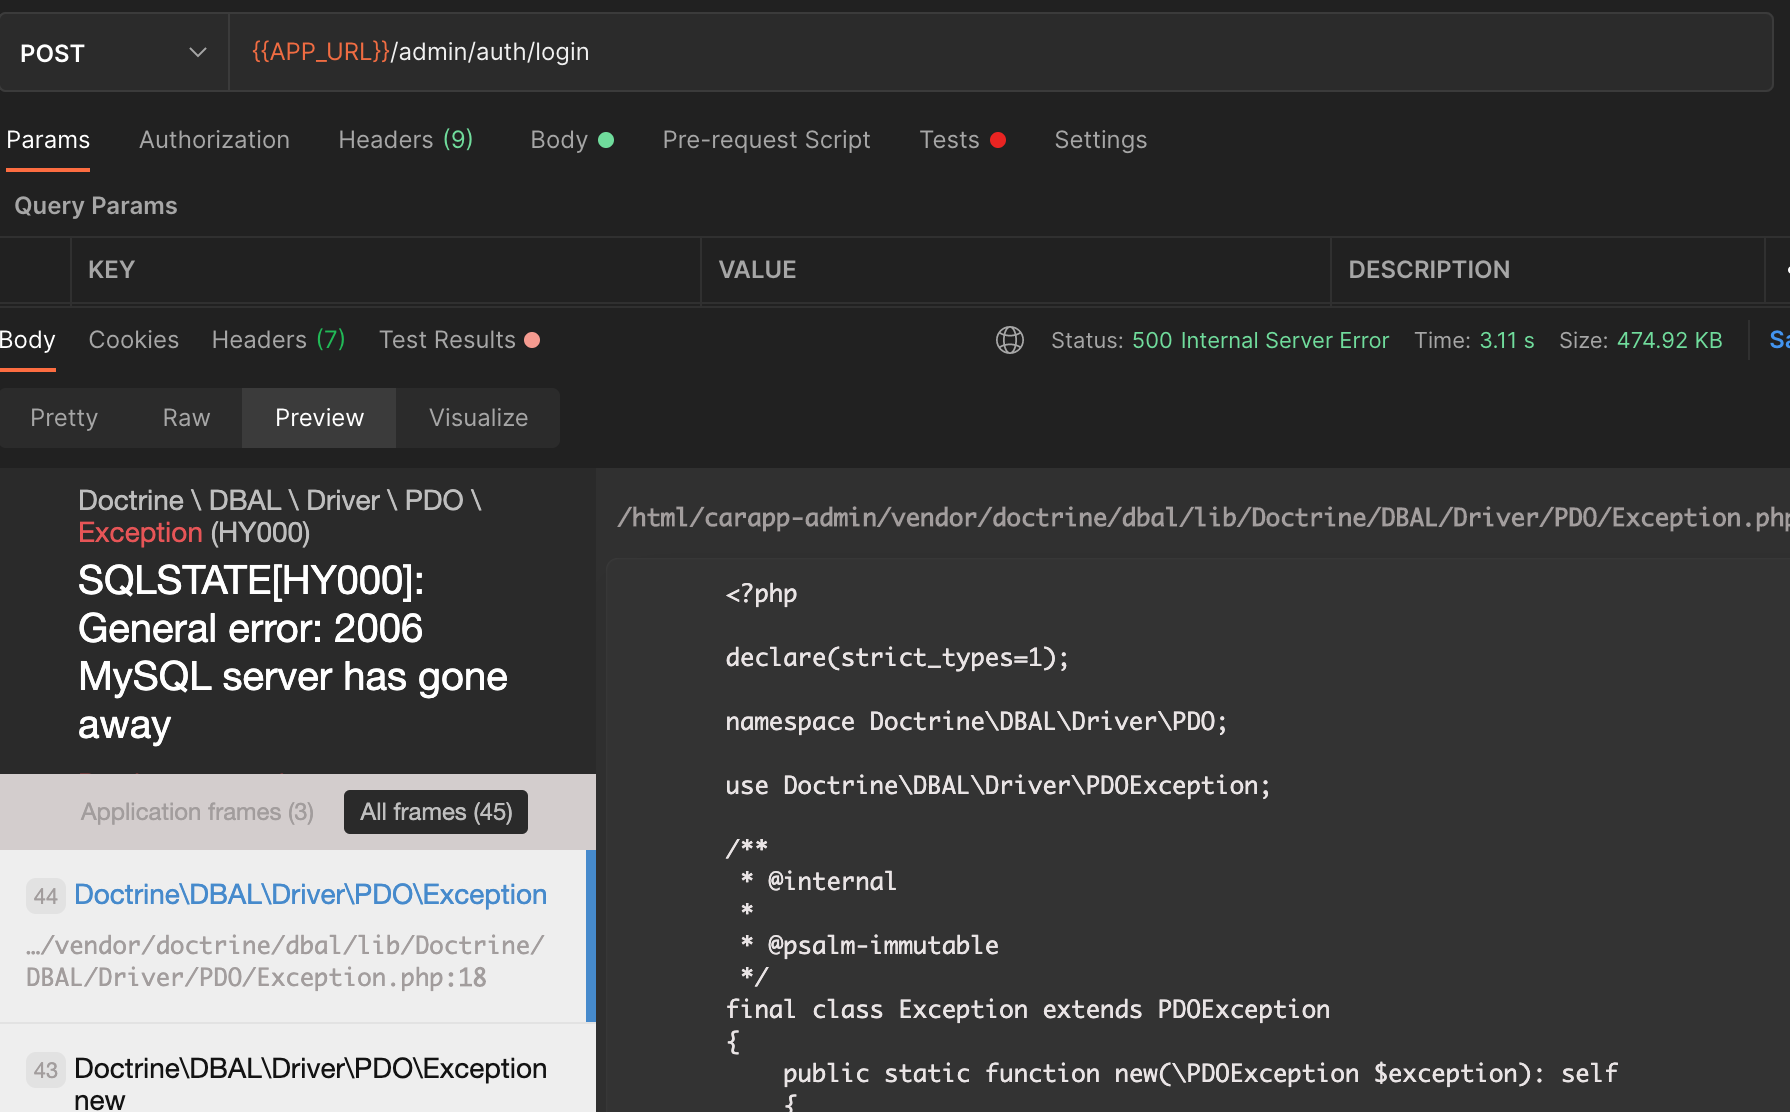1790x1112 pixels.
Task: Show the Test Results tab
Action: [459, 340]
